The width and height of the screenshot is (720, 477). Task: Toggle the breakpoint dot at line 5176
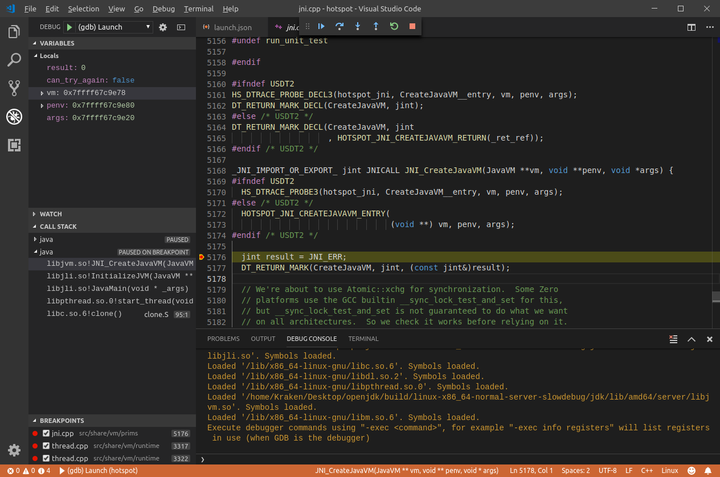[201, 257]
